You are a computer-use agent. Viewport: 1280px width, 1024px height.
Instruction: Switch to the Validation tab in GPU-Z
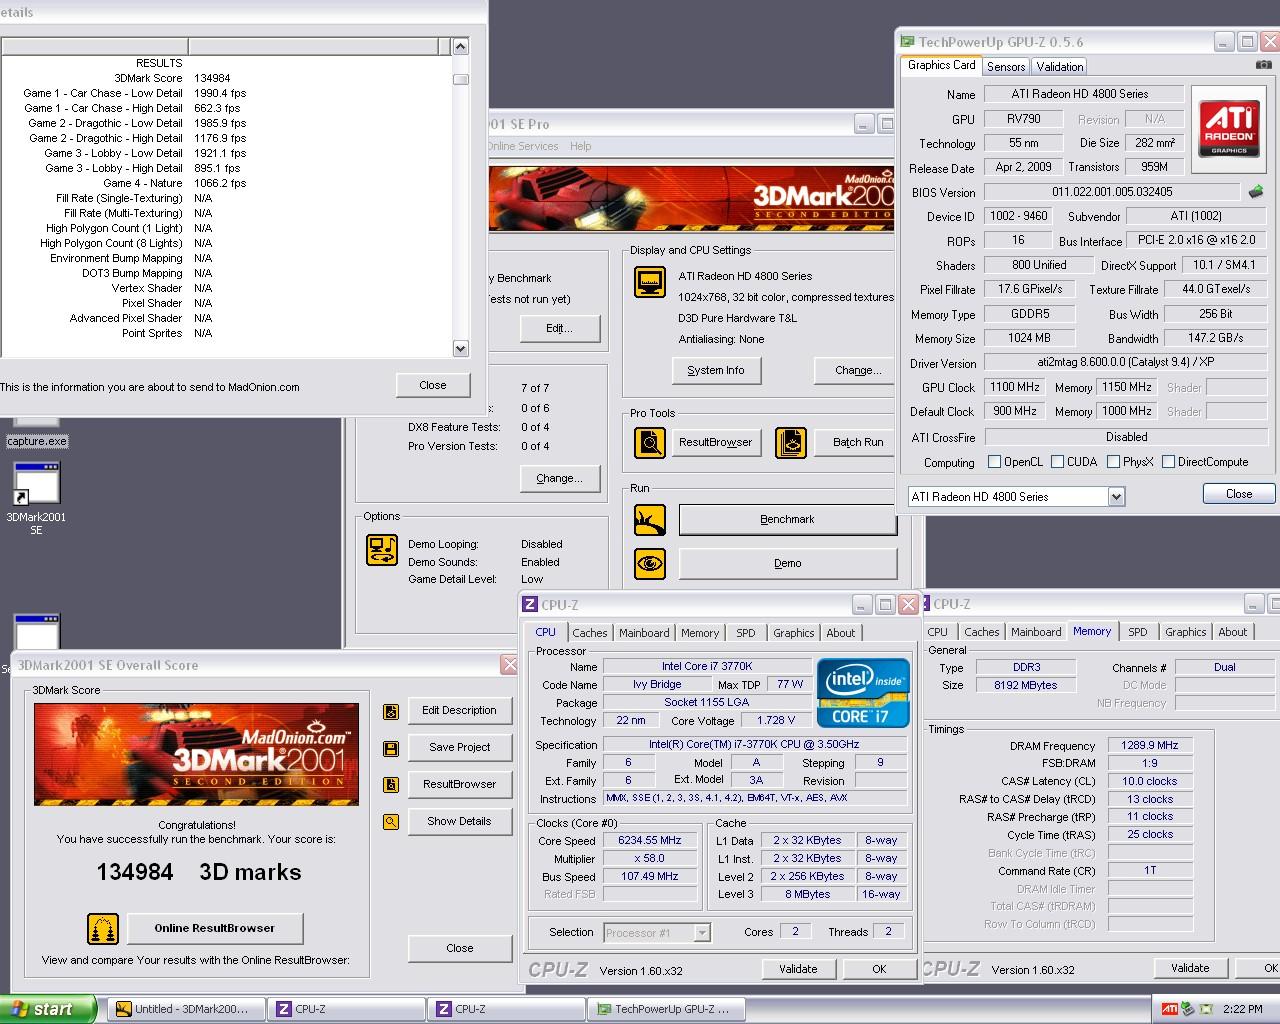tap(1059, 67)
